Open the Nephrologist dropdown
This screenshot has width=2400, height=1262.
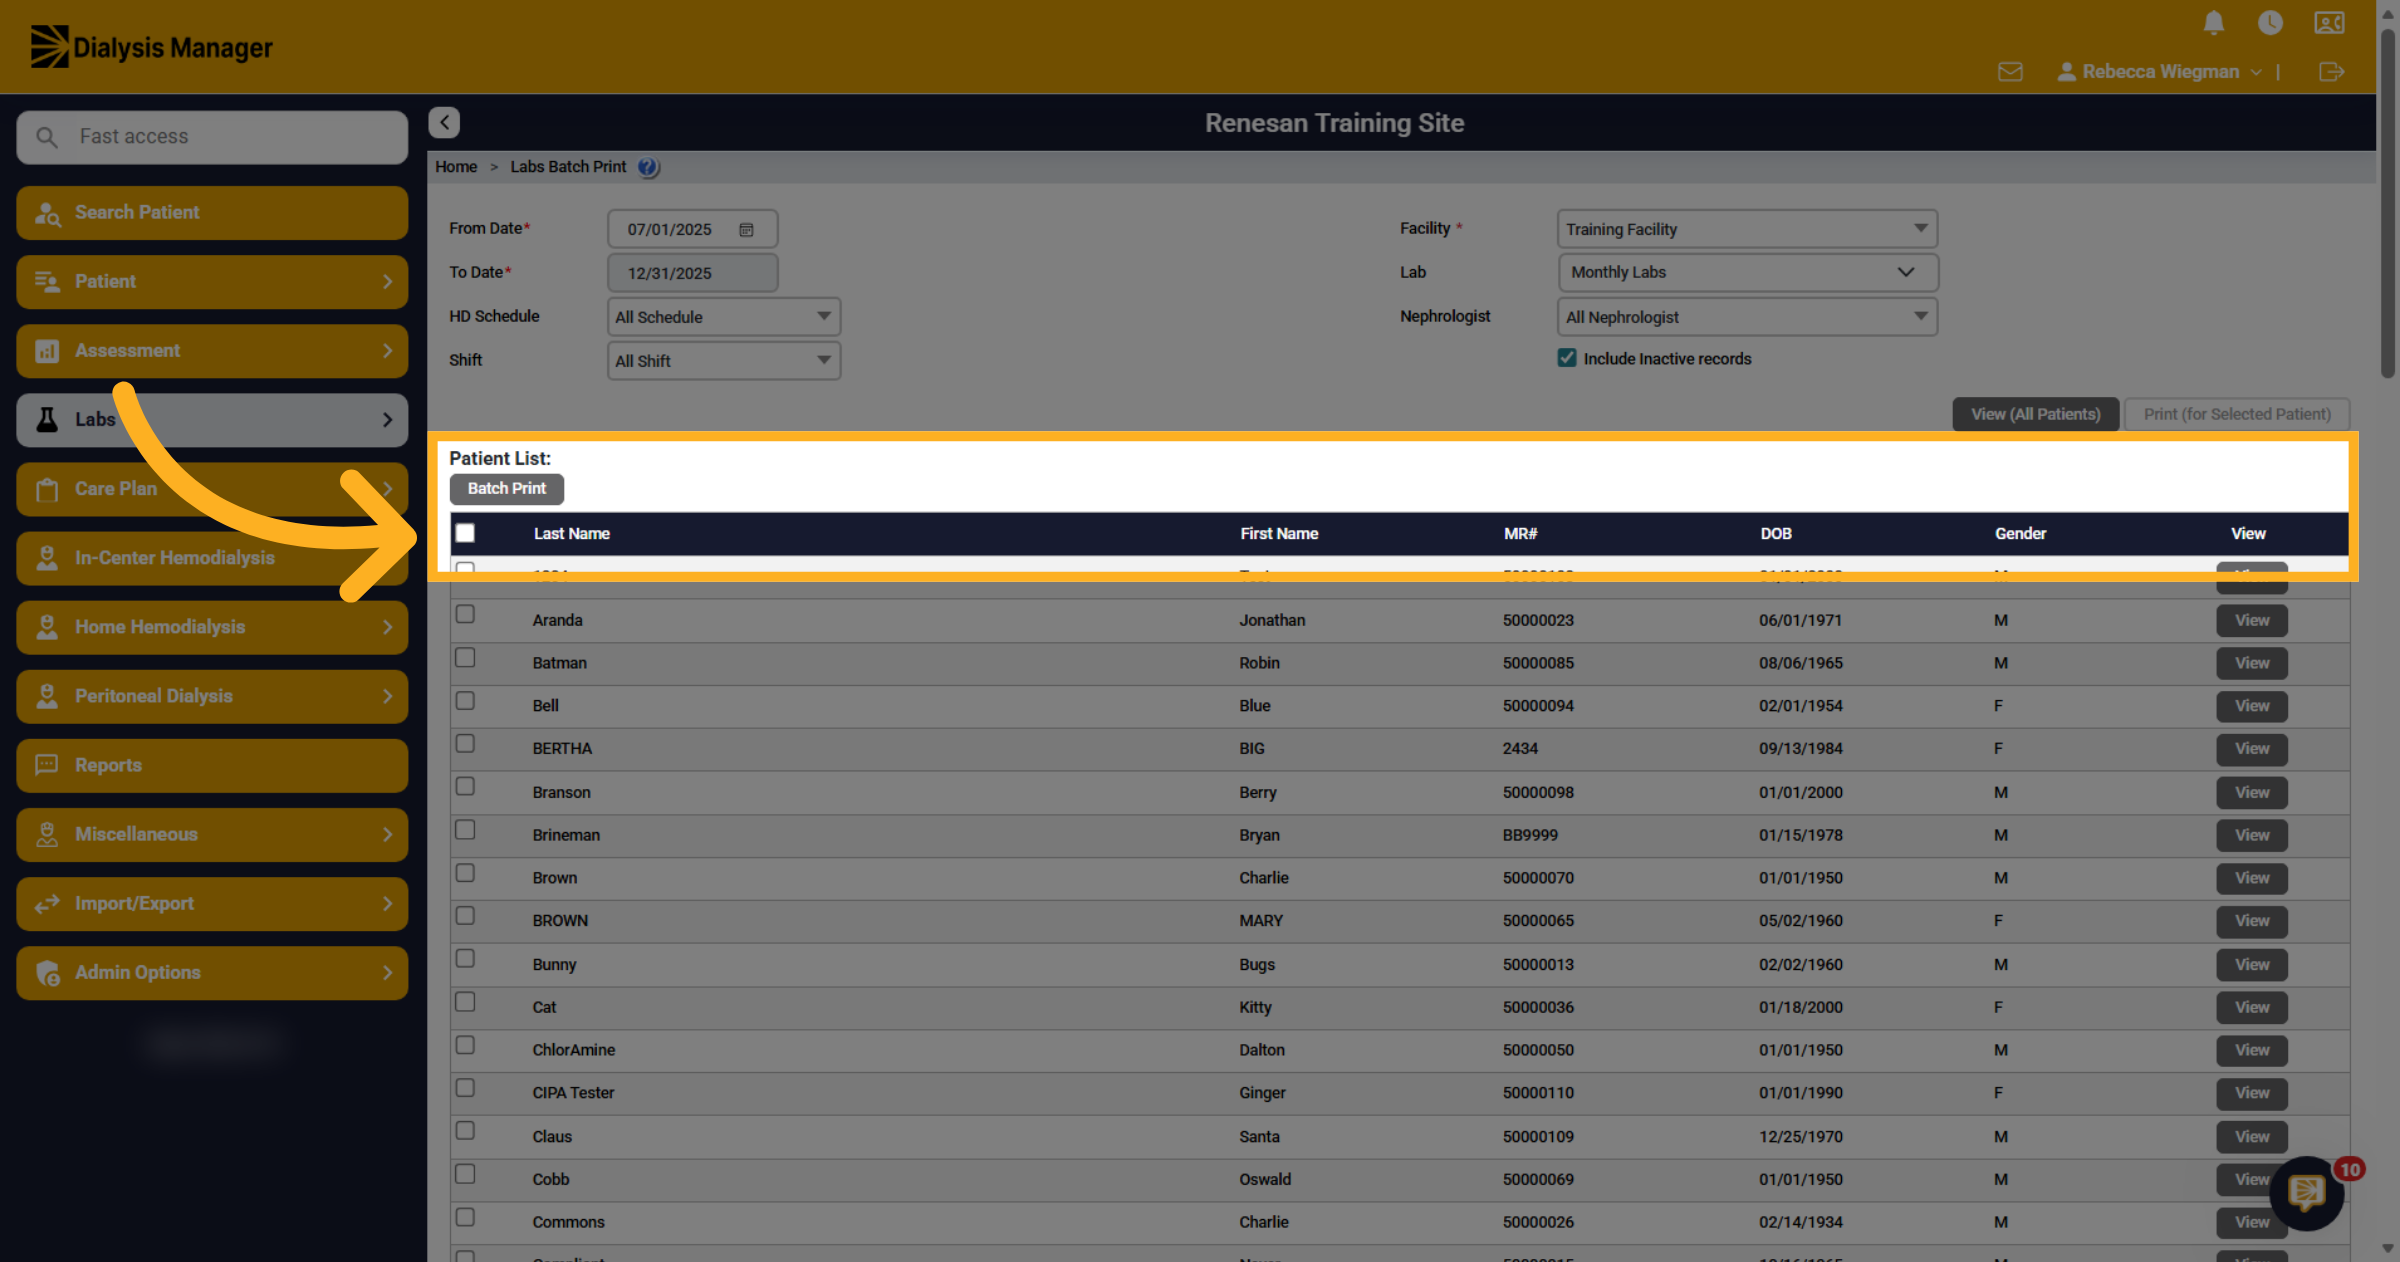1747,317
